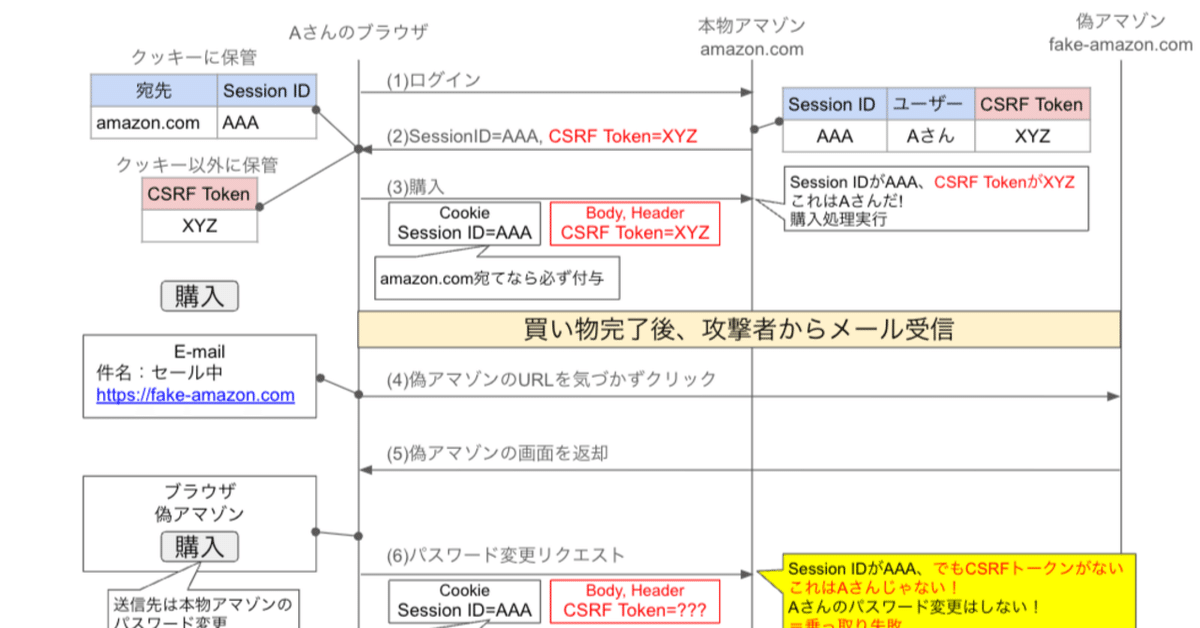Click the red CSRF Token=XYZ header box

(637, 222)
